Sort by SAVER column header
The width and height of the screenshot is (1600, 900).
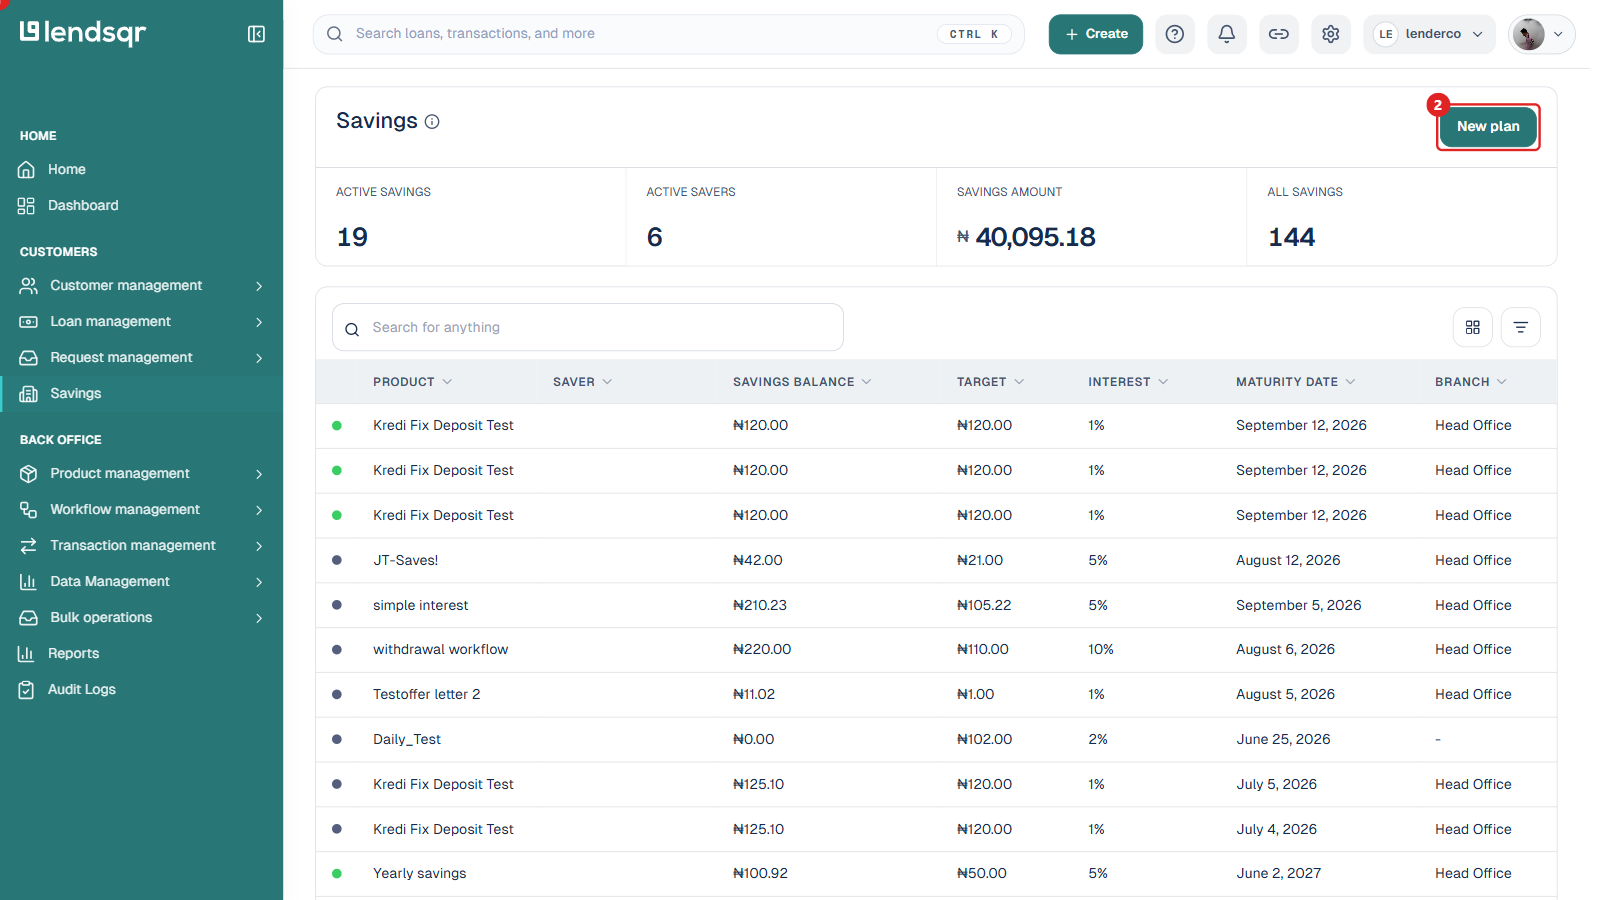[x=582, y=382]
